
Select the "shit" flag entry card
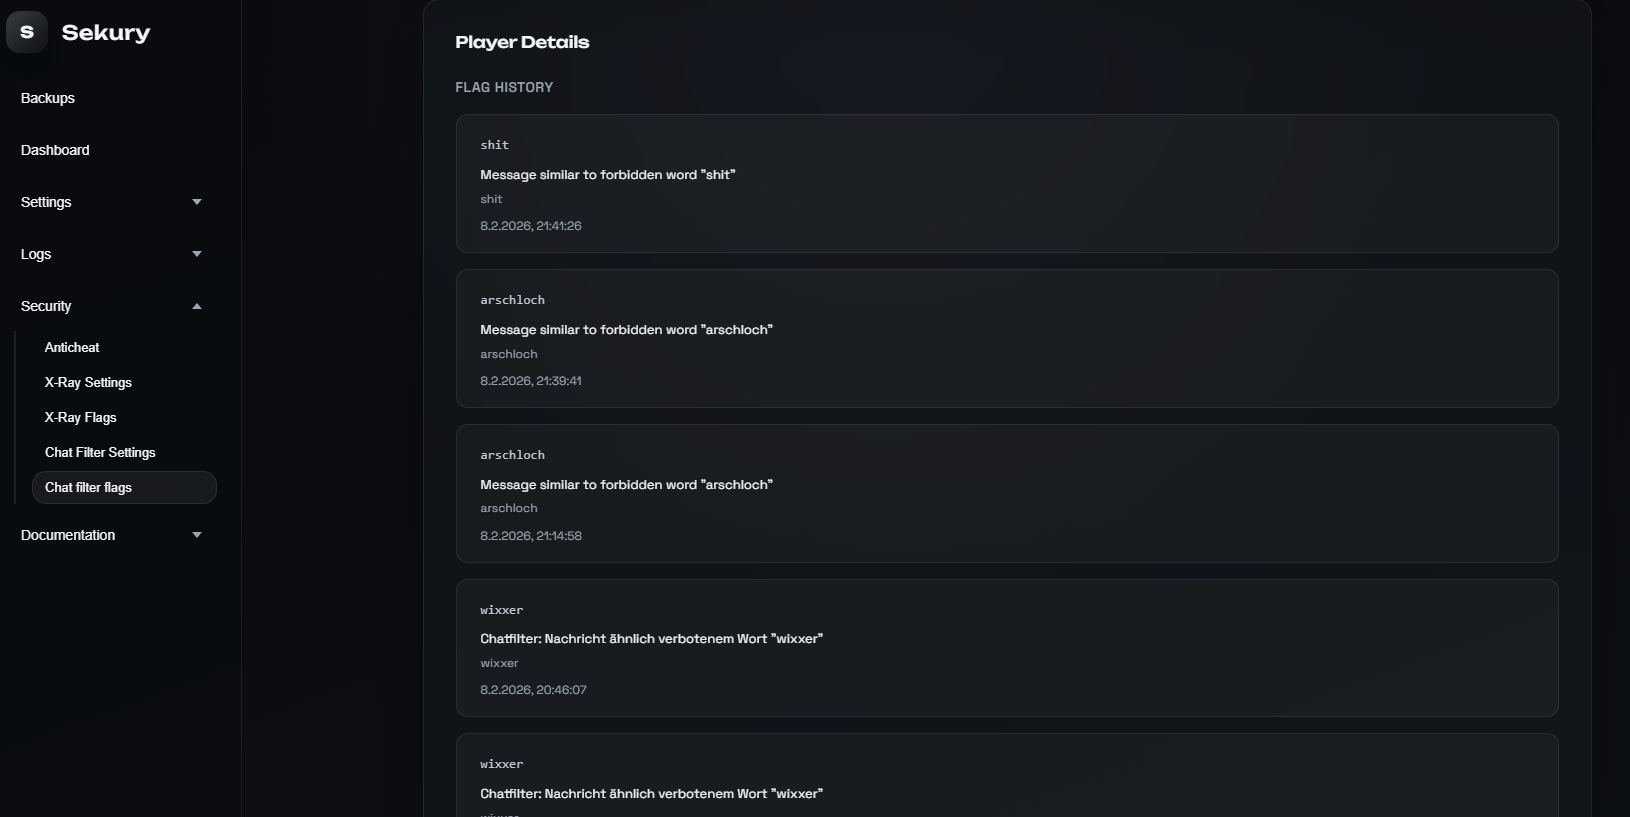[1006, 184]
